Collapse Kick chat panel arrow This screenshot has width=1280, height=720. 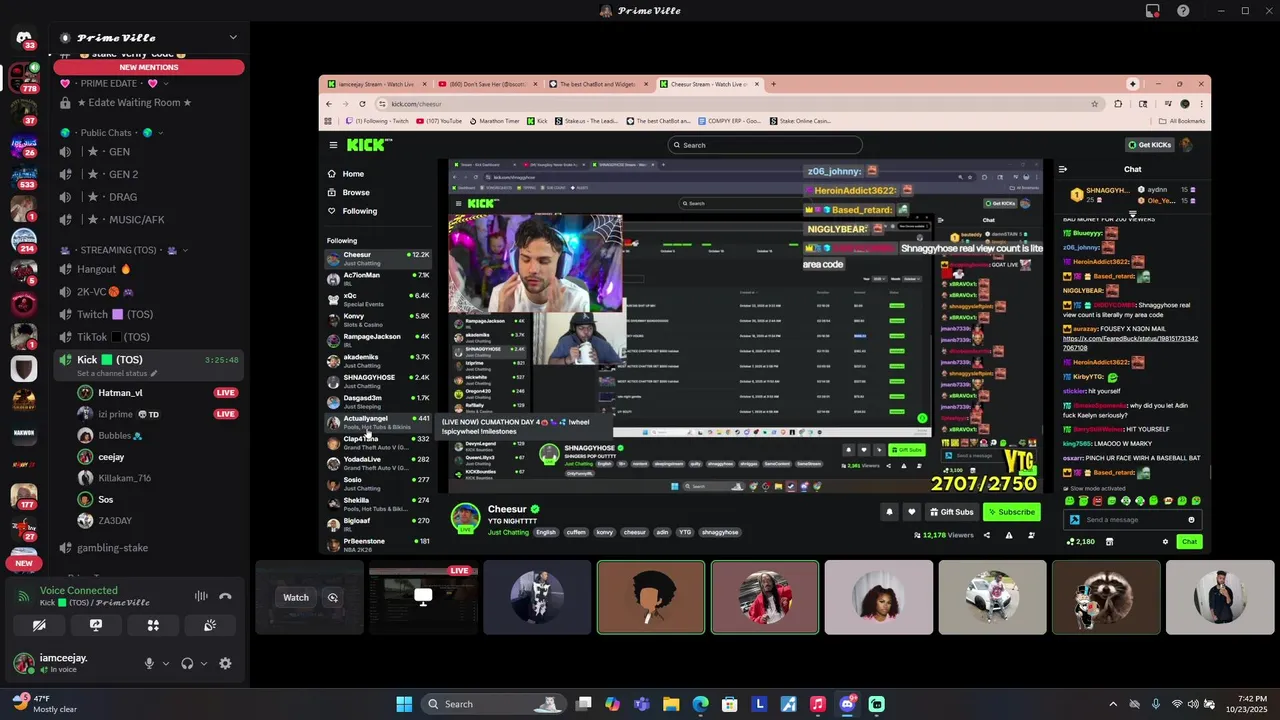pyautogui.click(x=1063, y=169)
